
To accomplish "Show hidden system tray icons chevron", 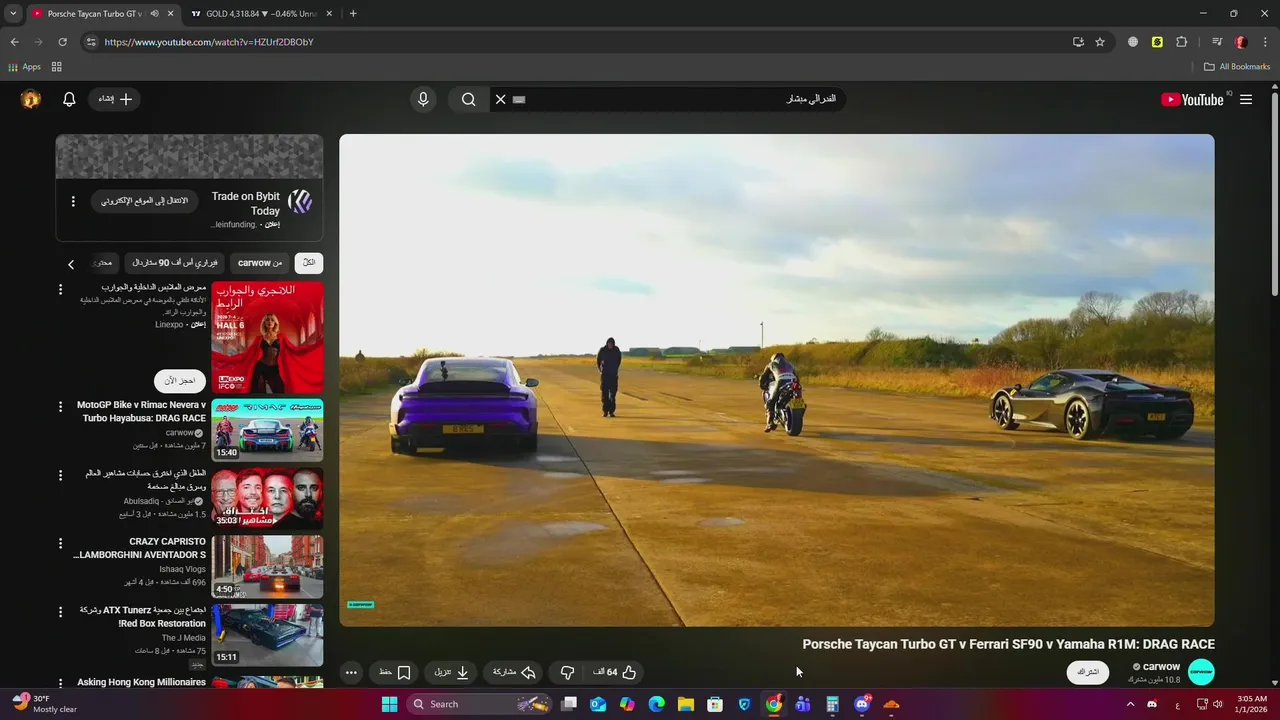I will coord(1131,704).
